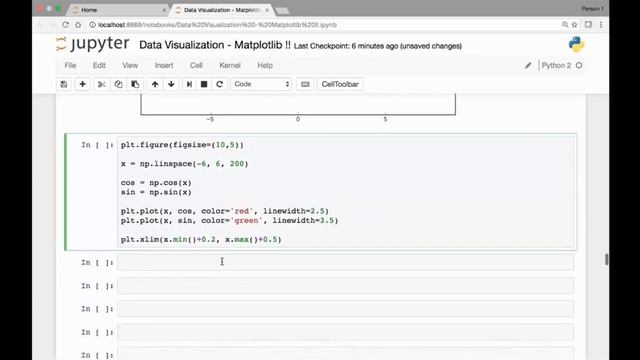Open the Chrome three-dot menu
Image resolution: width=640 pixels, height=360 pixels.
pos(601,25)
